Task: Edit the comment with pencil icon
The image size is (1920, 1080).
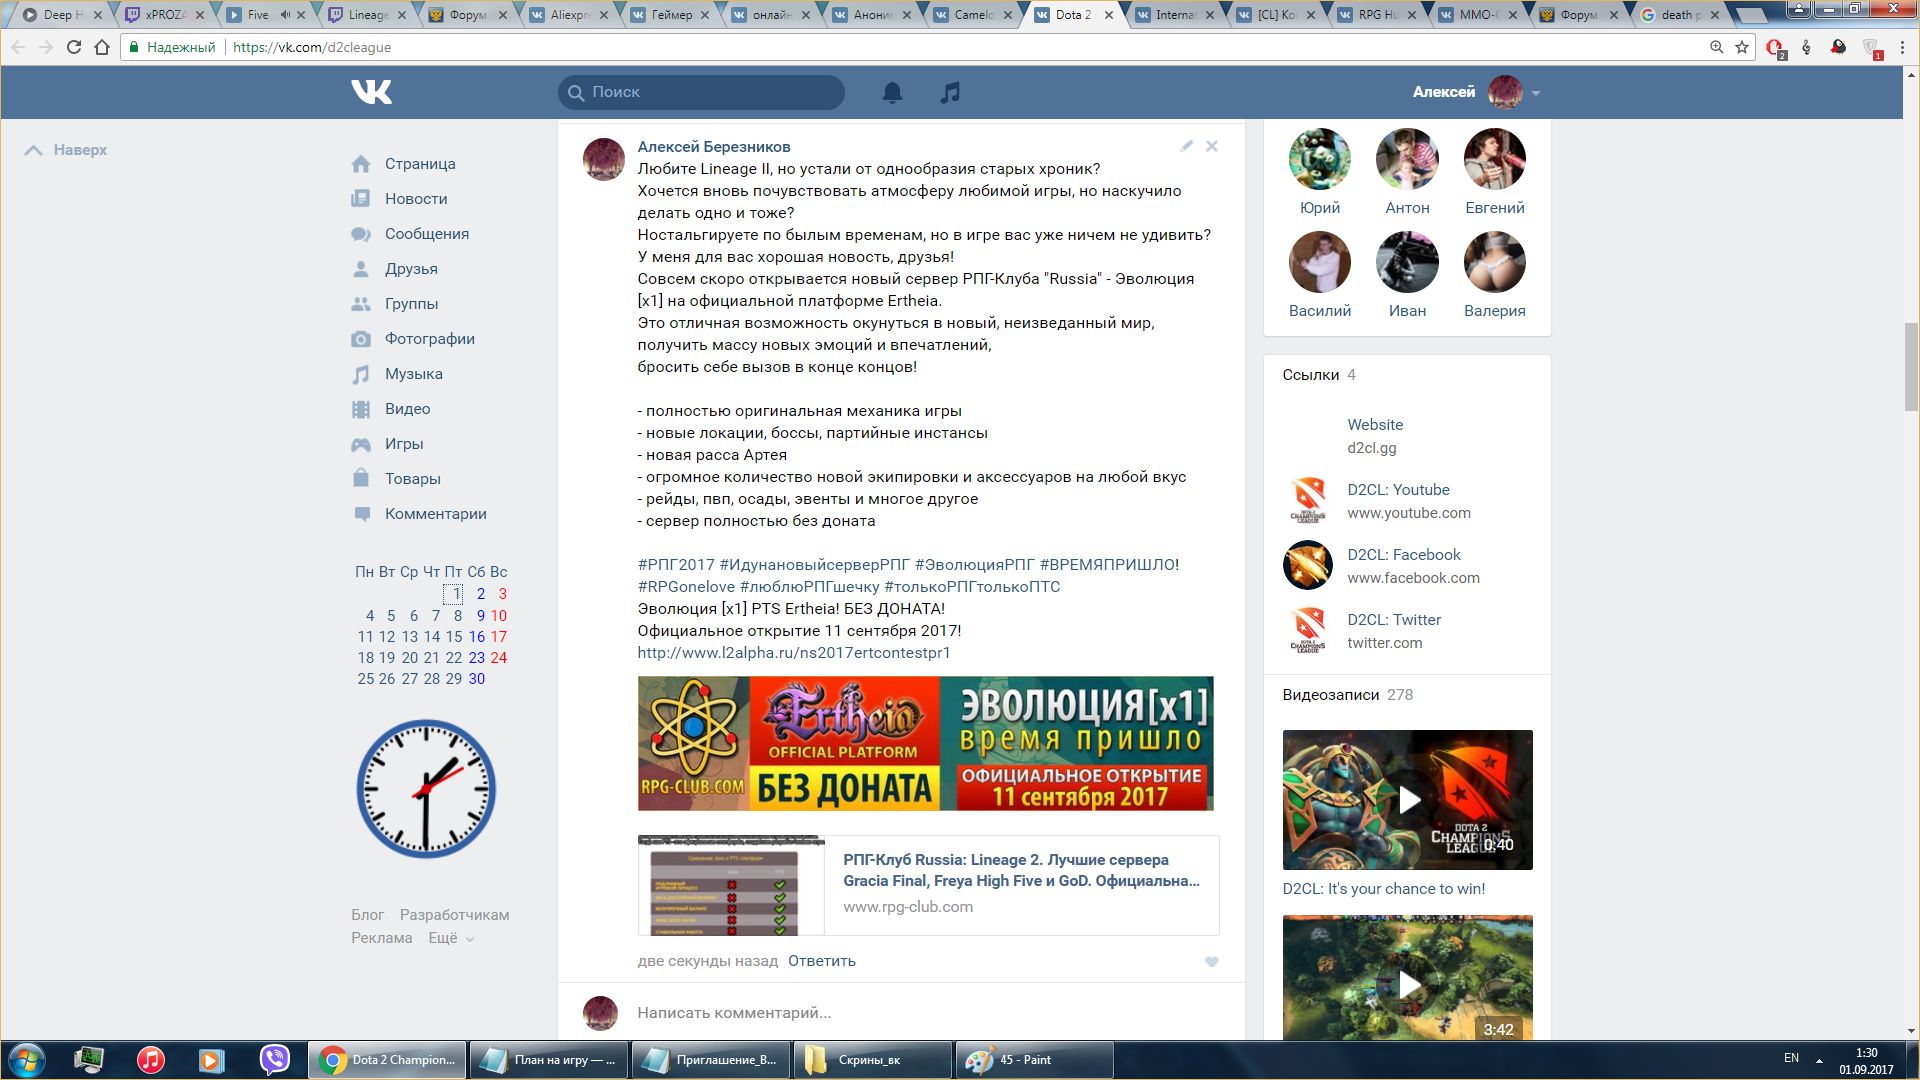Action: coord(1186,146)
